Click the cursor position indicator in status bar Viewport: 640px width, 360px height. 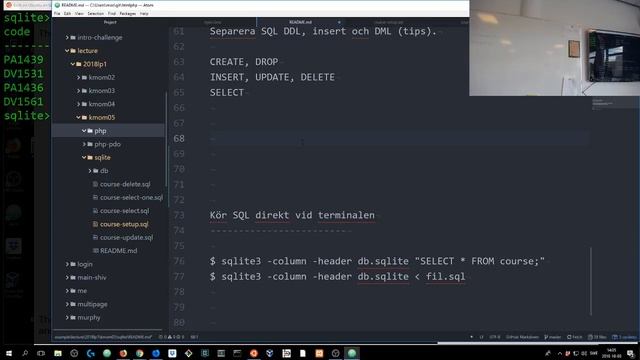tap(194, 337)
